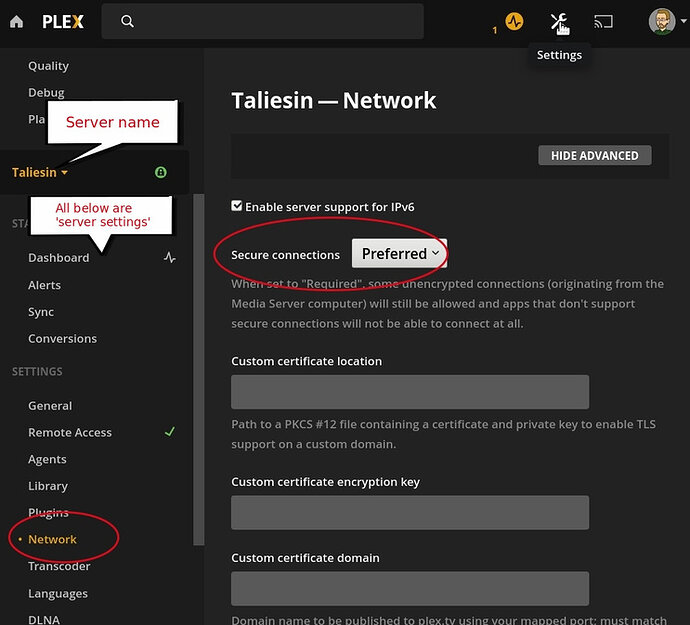Click the sidebar vertical scrollbar

pyautogui.click(x=198, y=369)
